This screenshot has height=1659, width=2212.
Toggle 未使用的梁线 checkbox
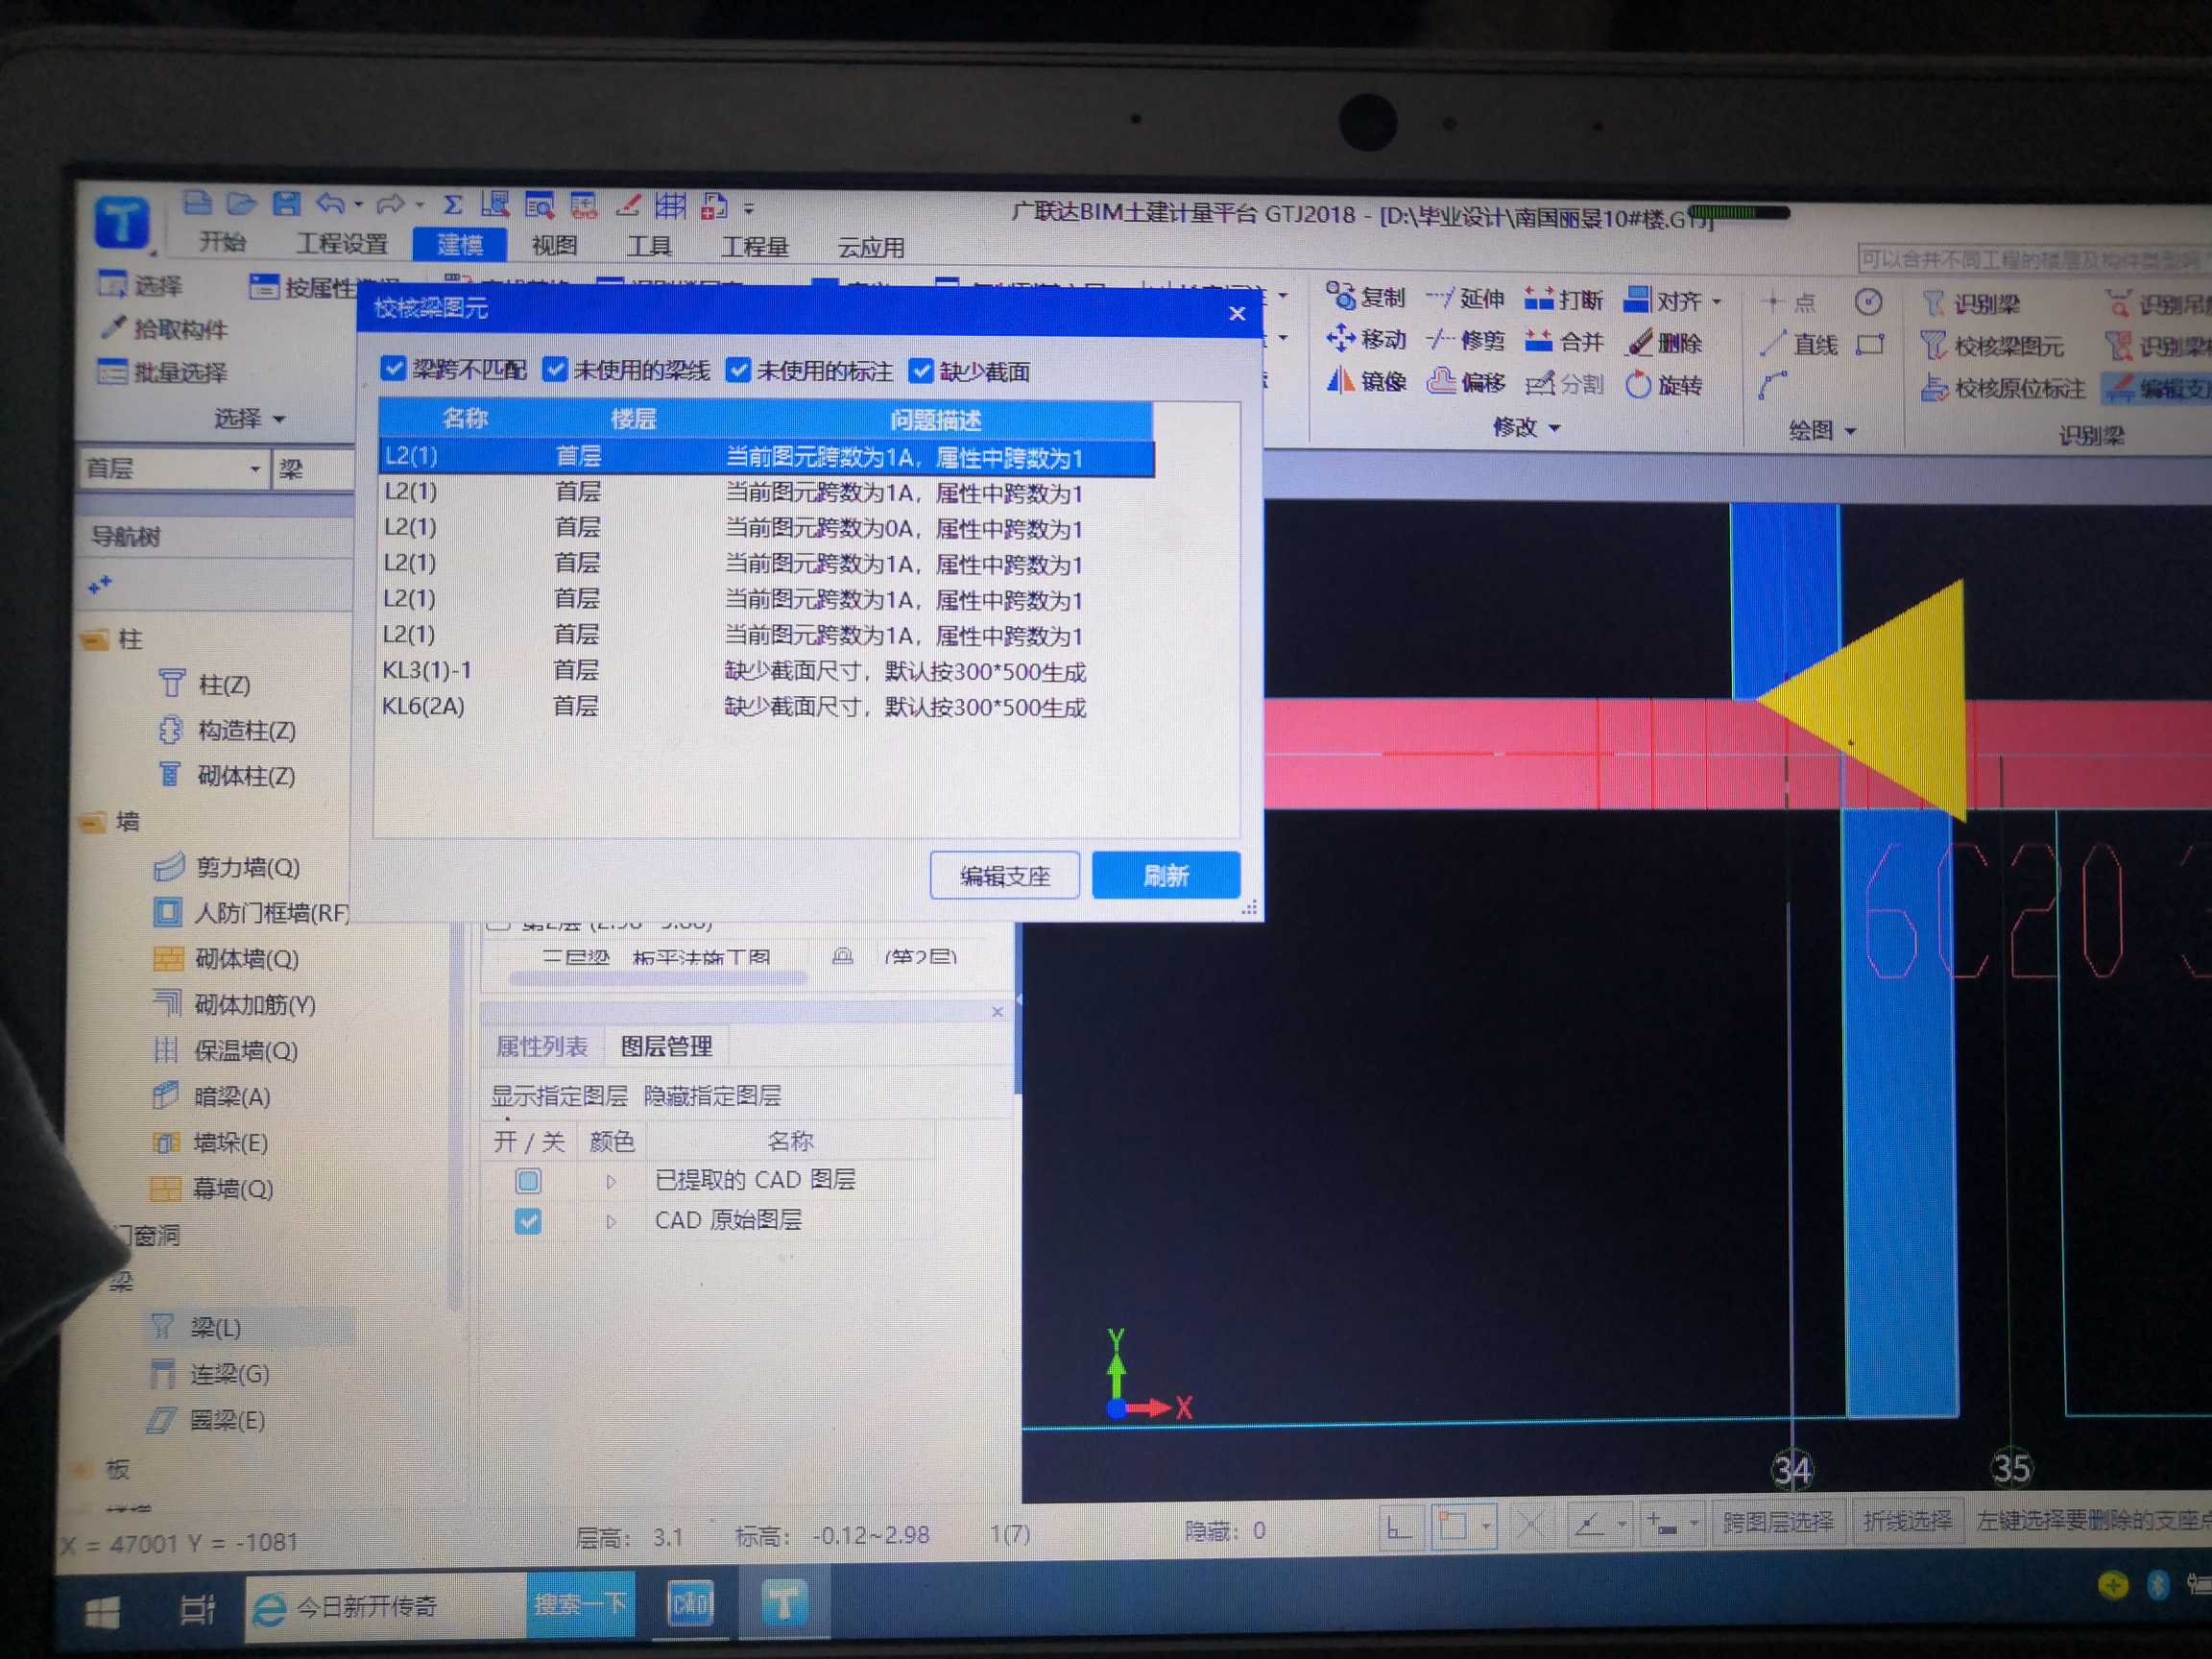point(555,369)
